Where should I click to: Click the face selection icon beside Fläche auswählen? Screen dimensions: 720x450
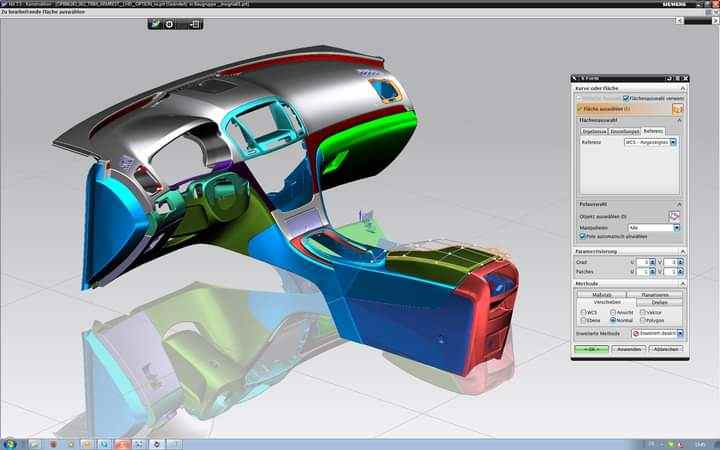[677, 108]
